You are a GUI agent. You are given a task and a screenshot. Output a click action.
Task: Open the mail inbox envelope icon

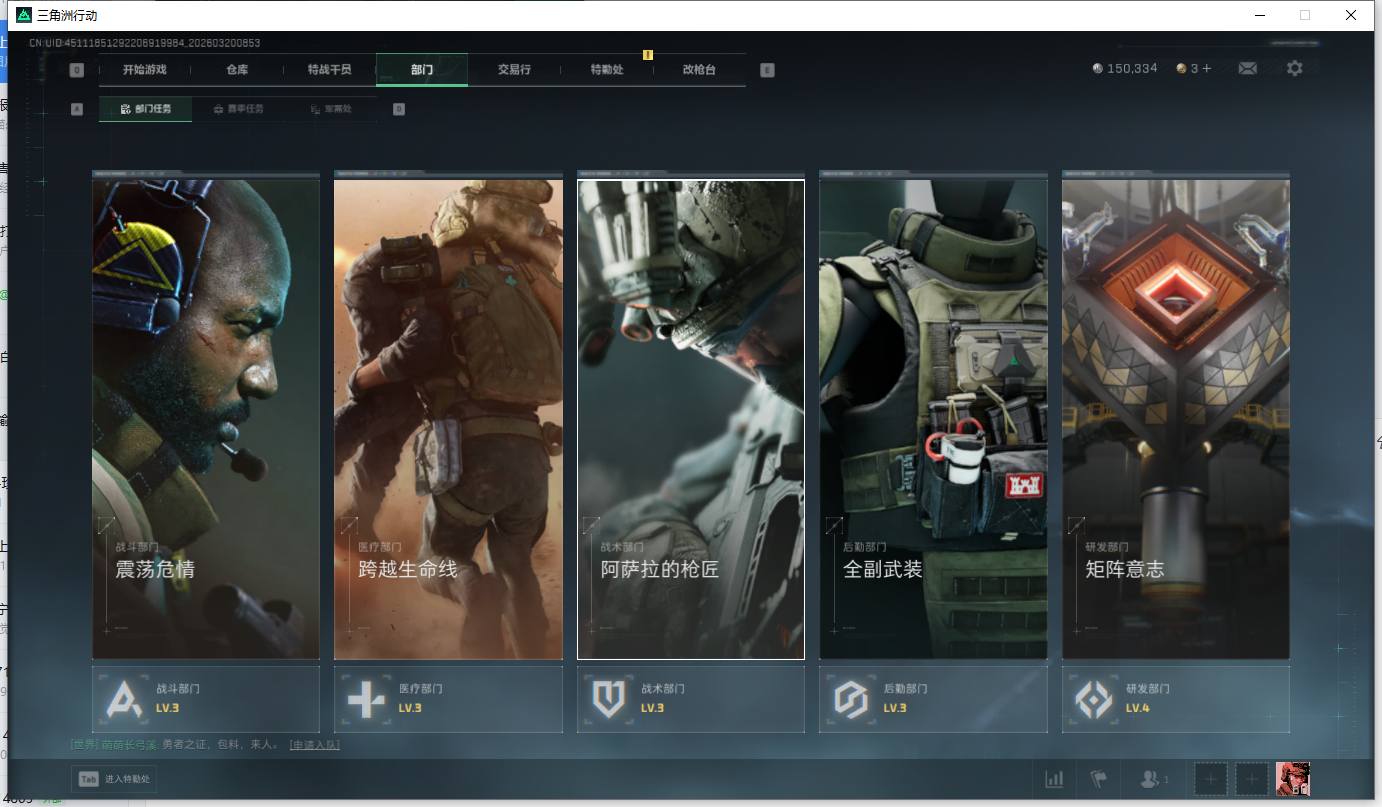click(x=1247, y=68)
